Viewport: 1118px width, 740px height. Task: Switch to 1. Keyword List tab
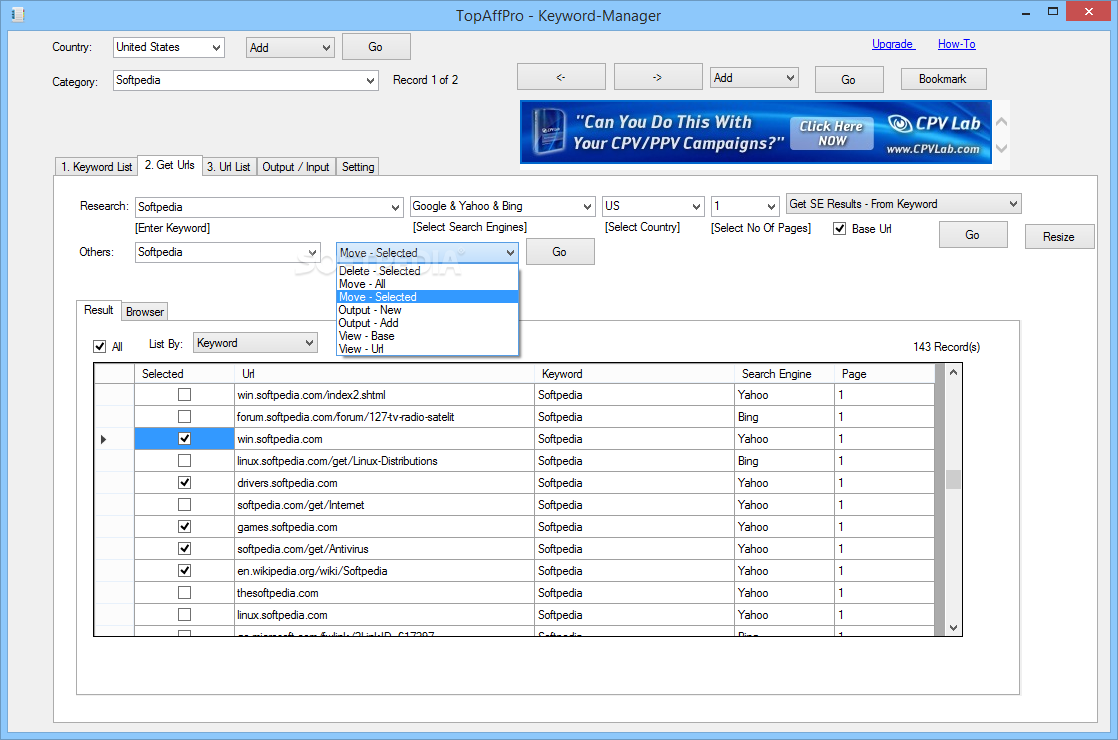[x=96, y=167]
